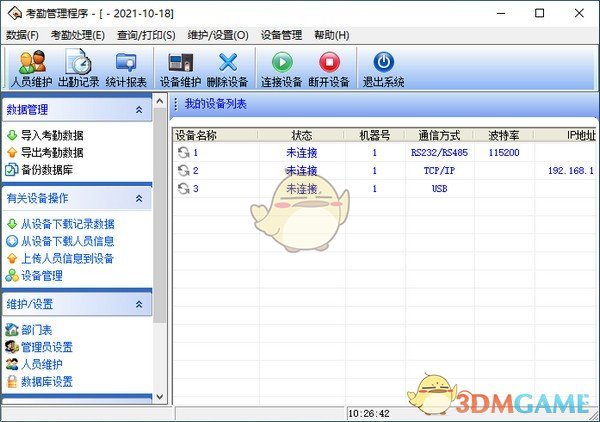
Task: Click 退出系统 power icon
Action: tap(383, 62)
